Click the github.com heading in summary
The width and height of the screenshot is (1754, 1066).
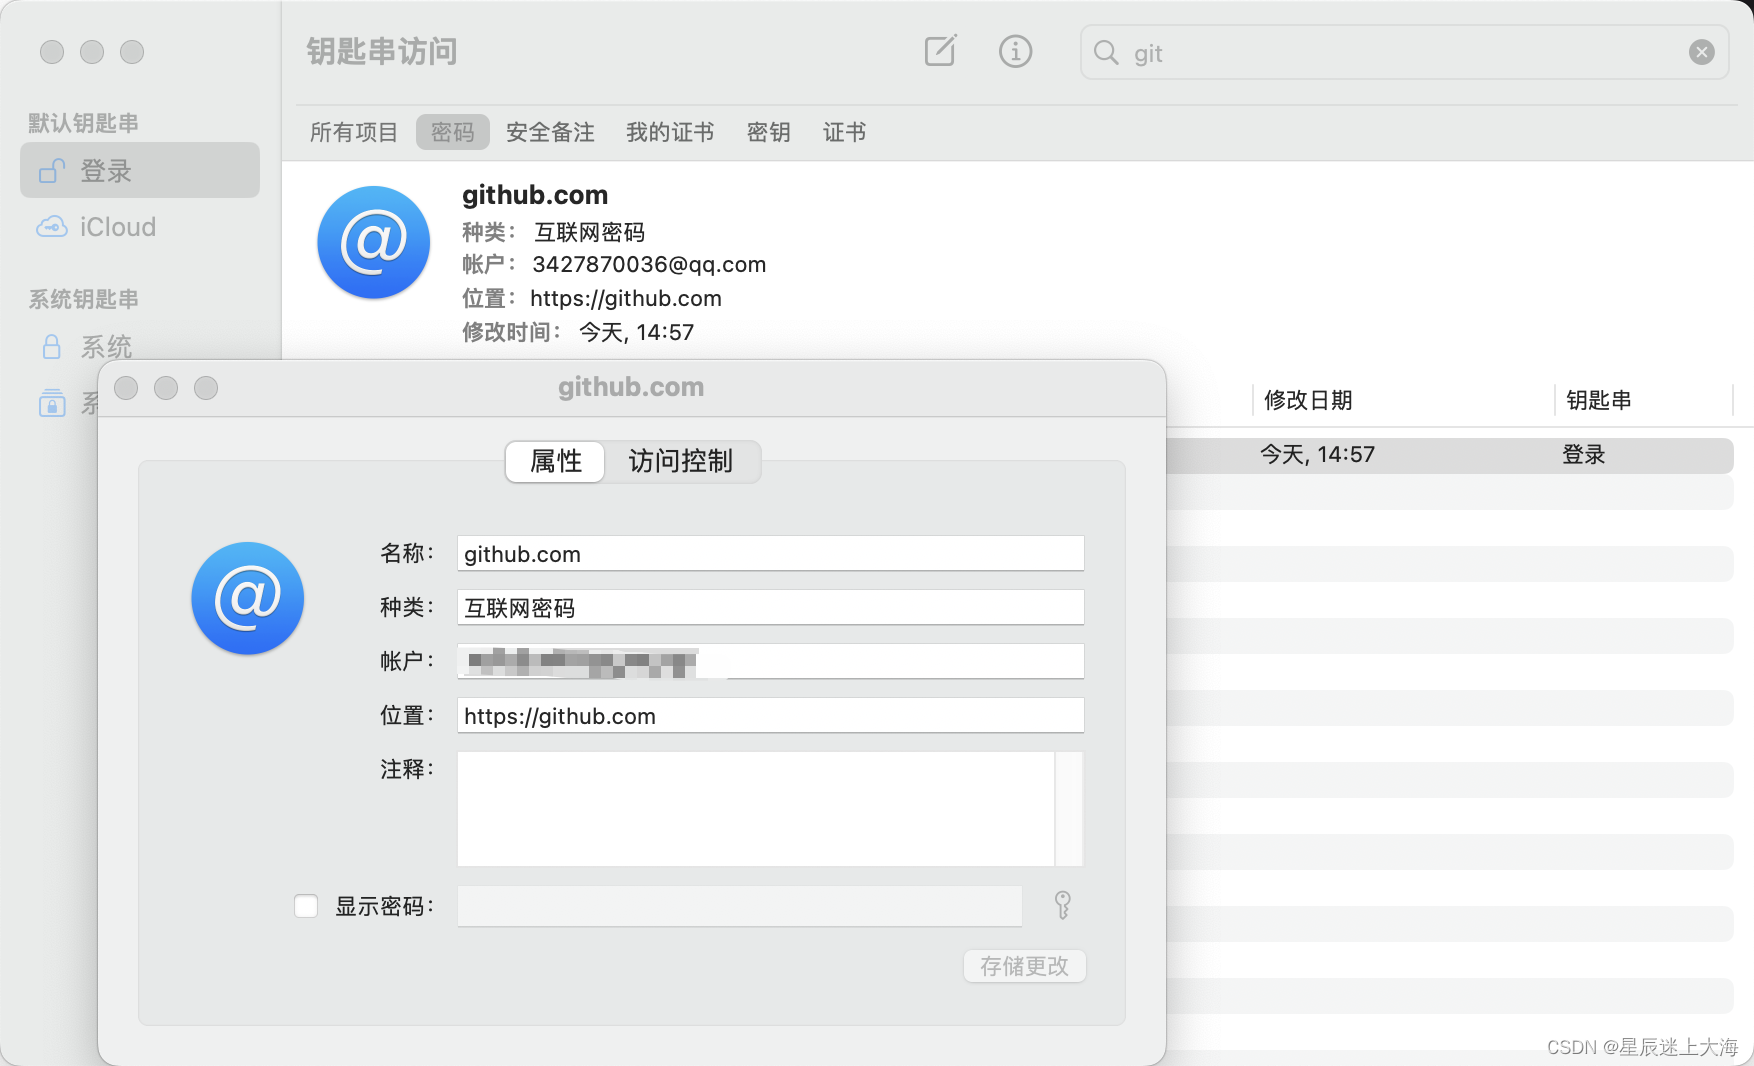535,195
